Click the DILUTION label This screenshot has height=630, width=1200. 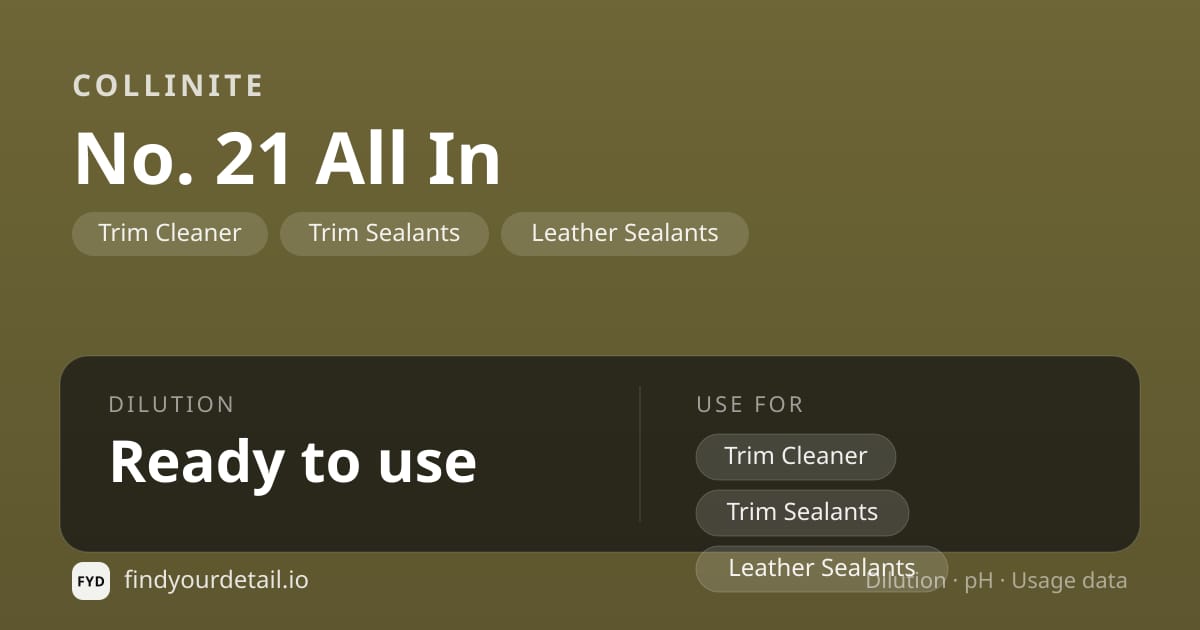coord(171,405)
